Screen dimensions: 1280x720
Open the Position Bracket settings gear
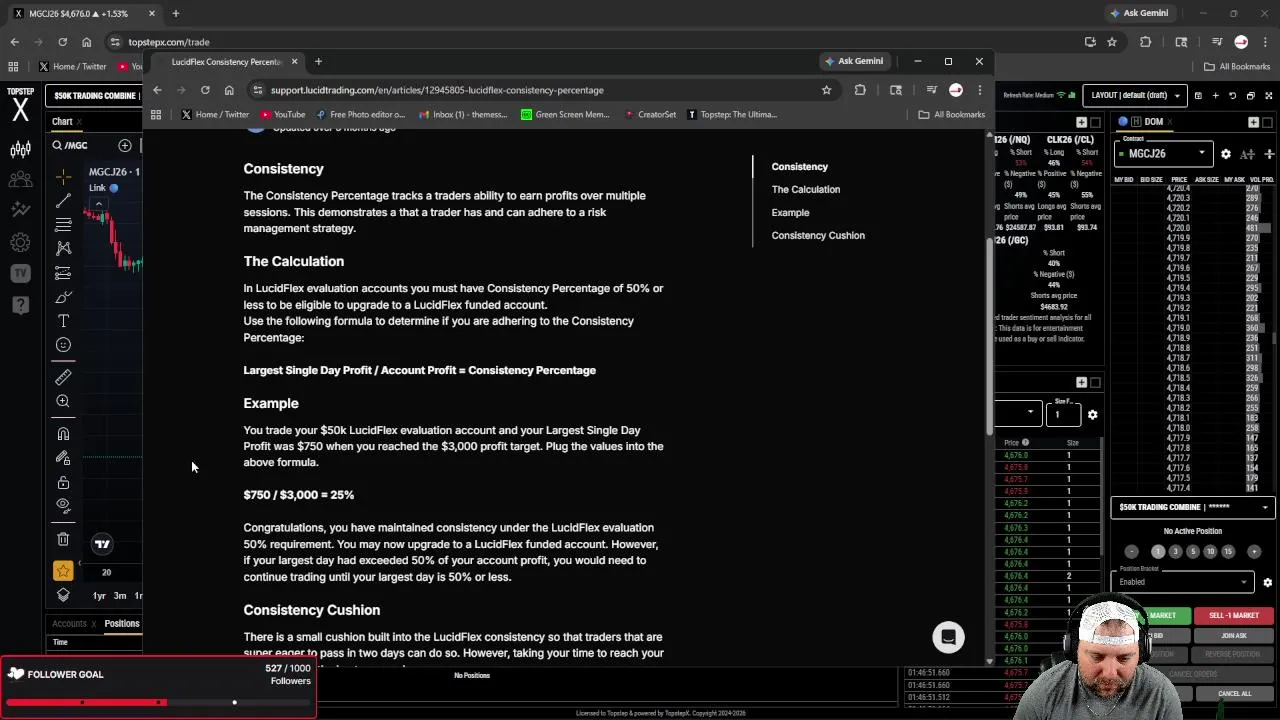tap(1267, 582)
